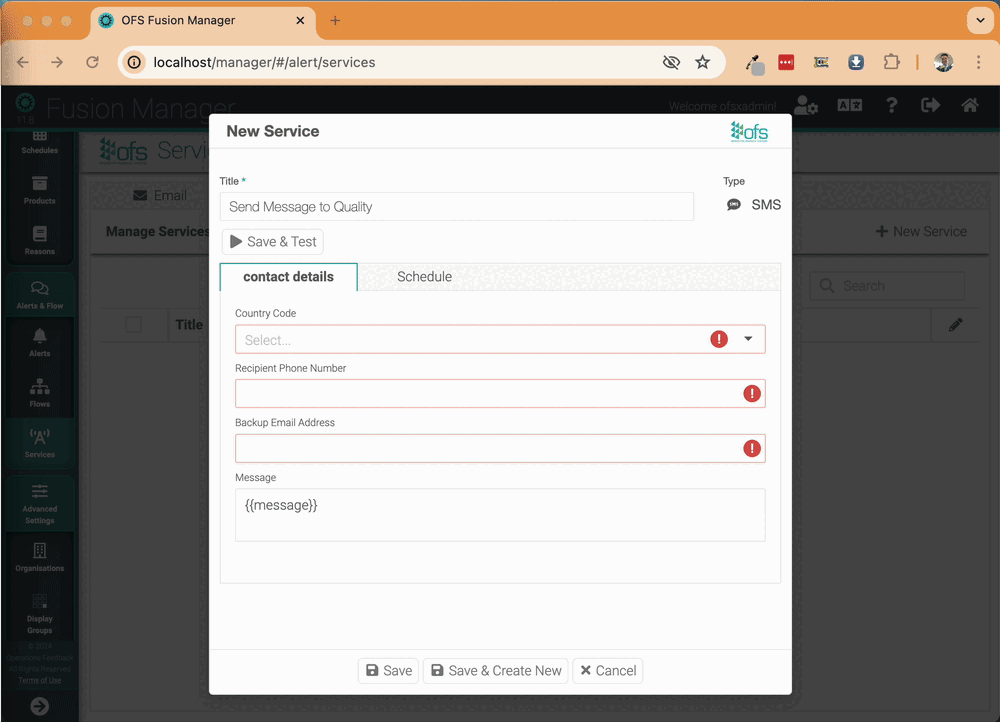Open user account settings icon
The image size is (1000, 722).
click(x=806, y=105)
